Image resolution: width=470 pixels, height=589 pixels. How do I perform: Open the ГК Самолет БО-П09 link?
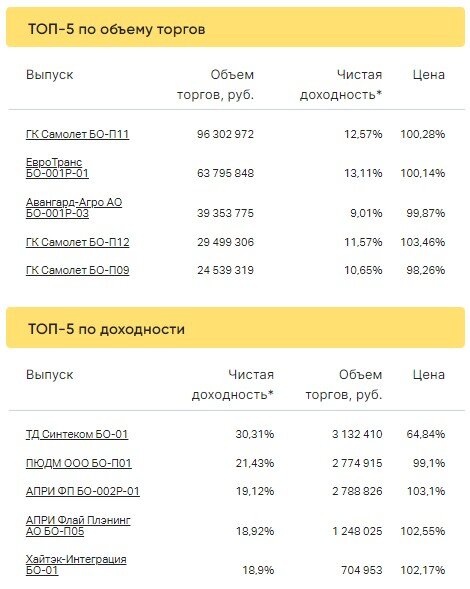coord(77,270)
